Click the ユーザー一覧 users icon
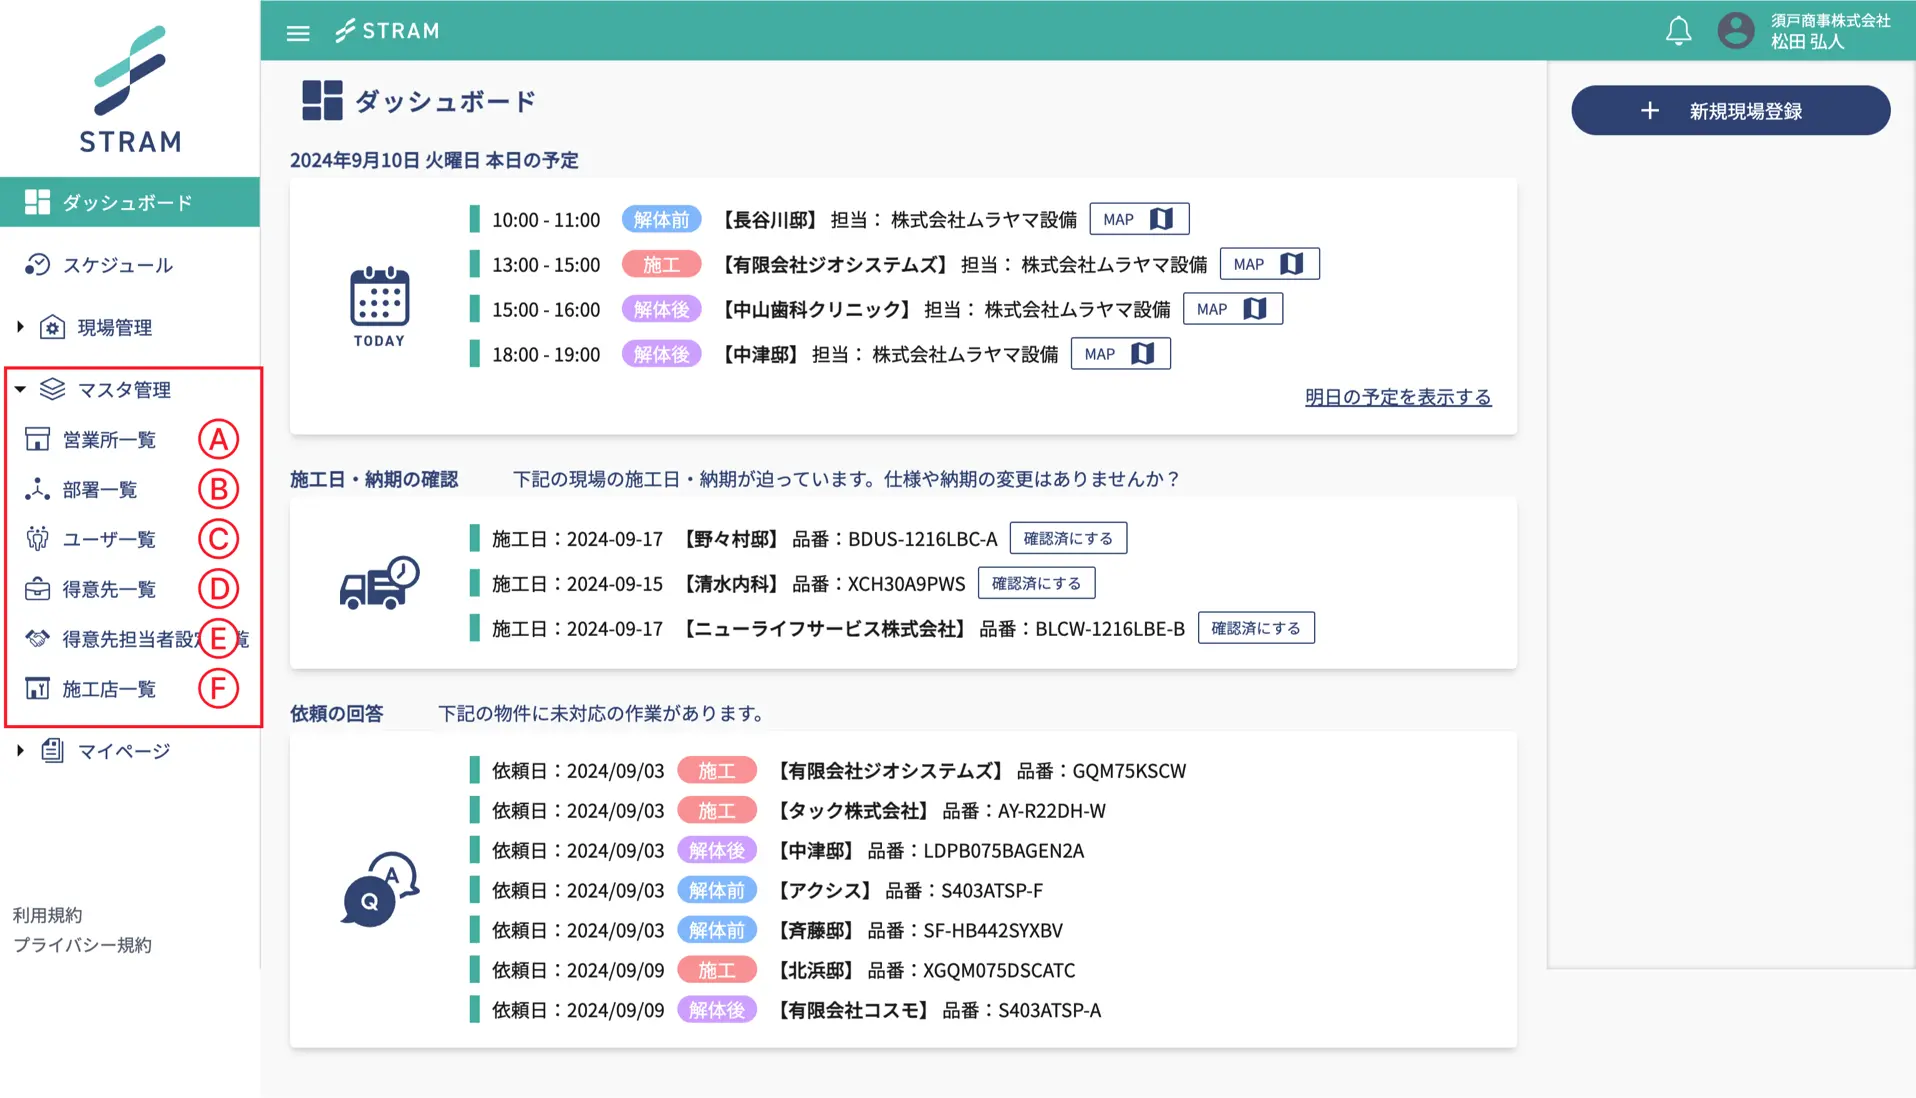Screen dimensions: 1916x1098 point(37,540)
